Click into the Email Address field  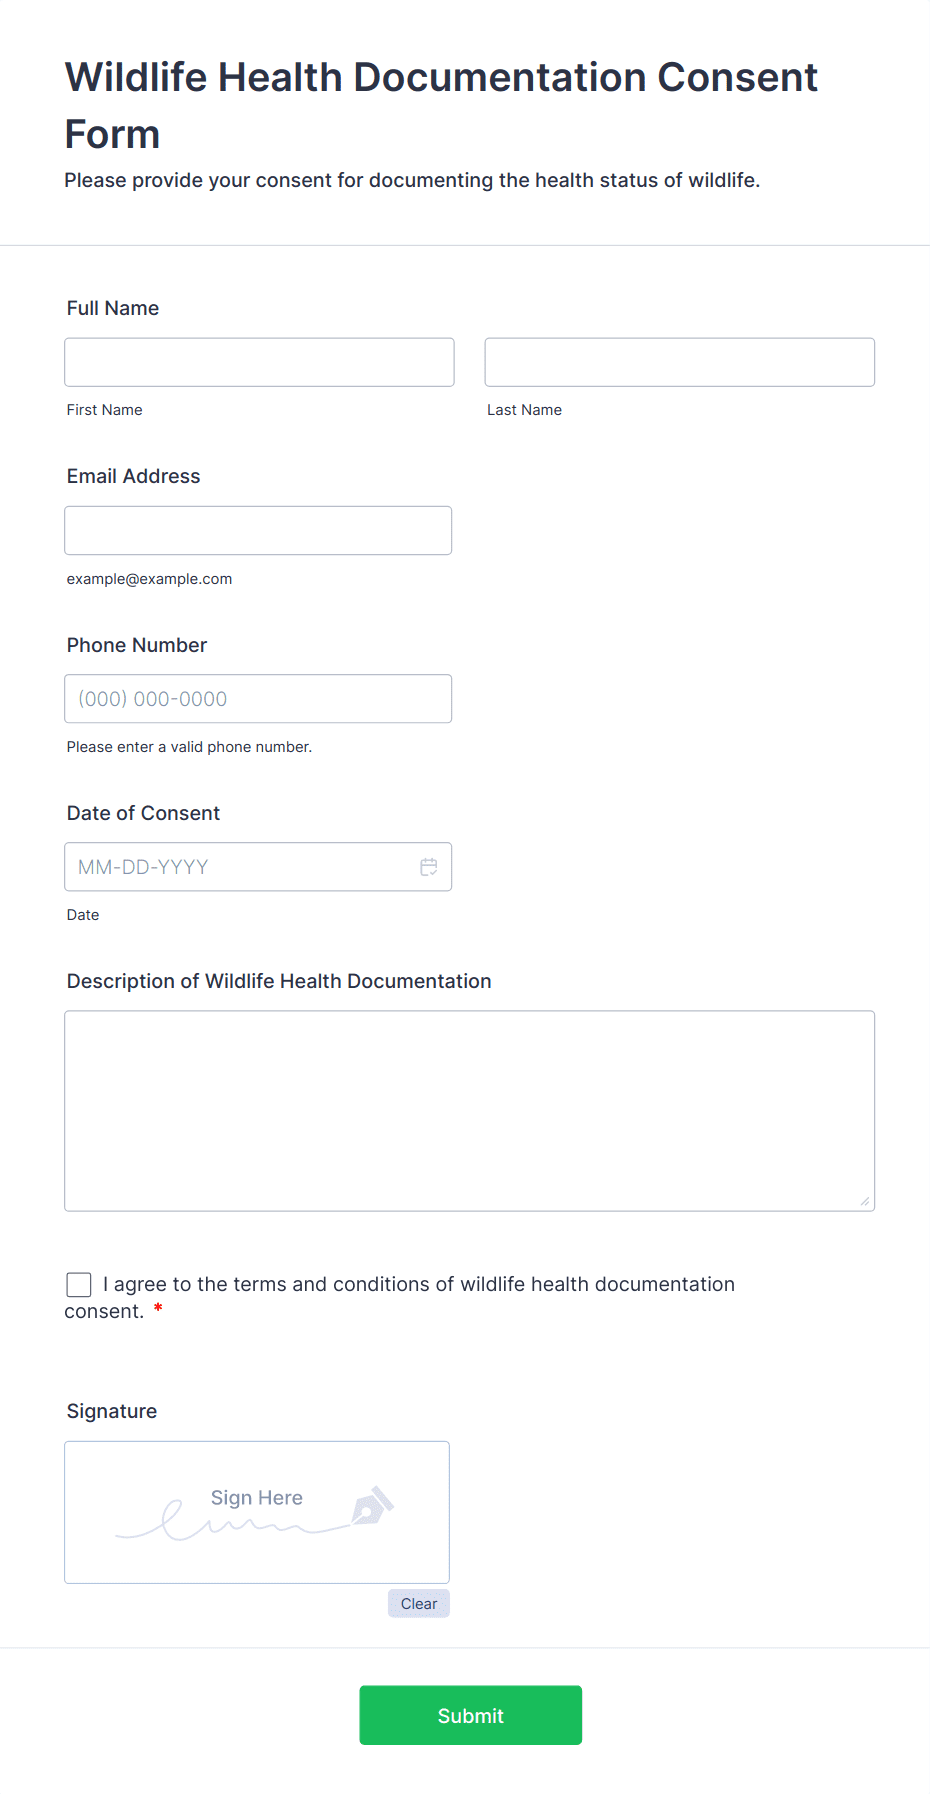[x=258, y=530]
